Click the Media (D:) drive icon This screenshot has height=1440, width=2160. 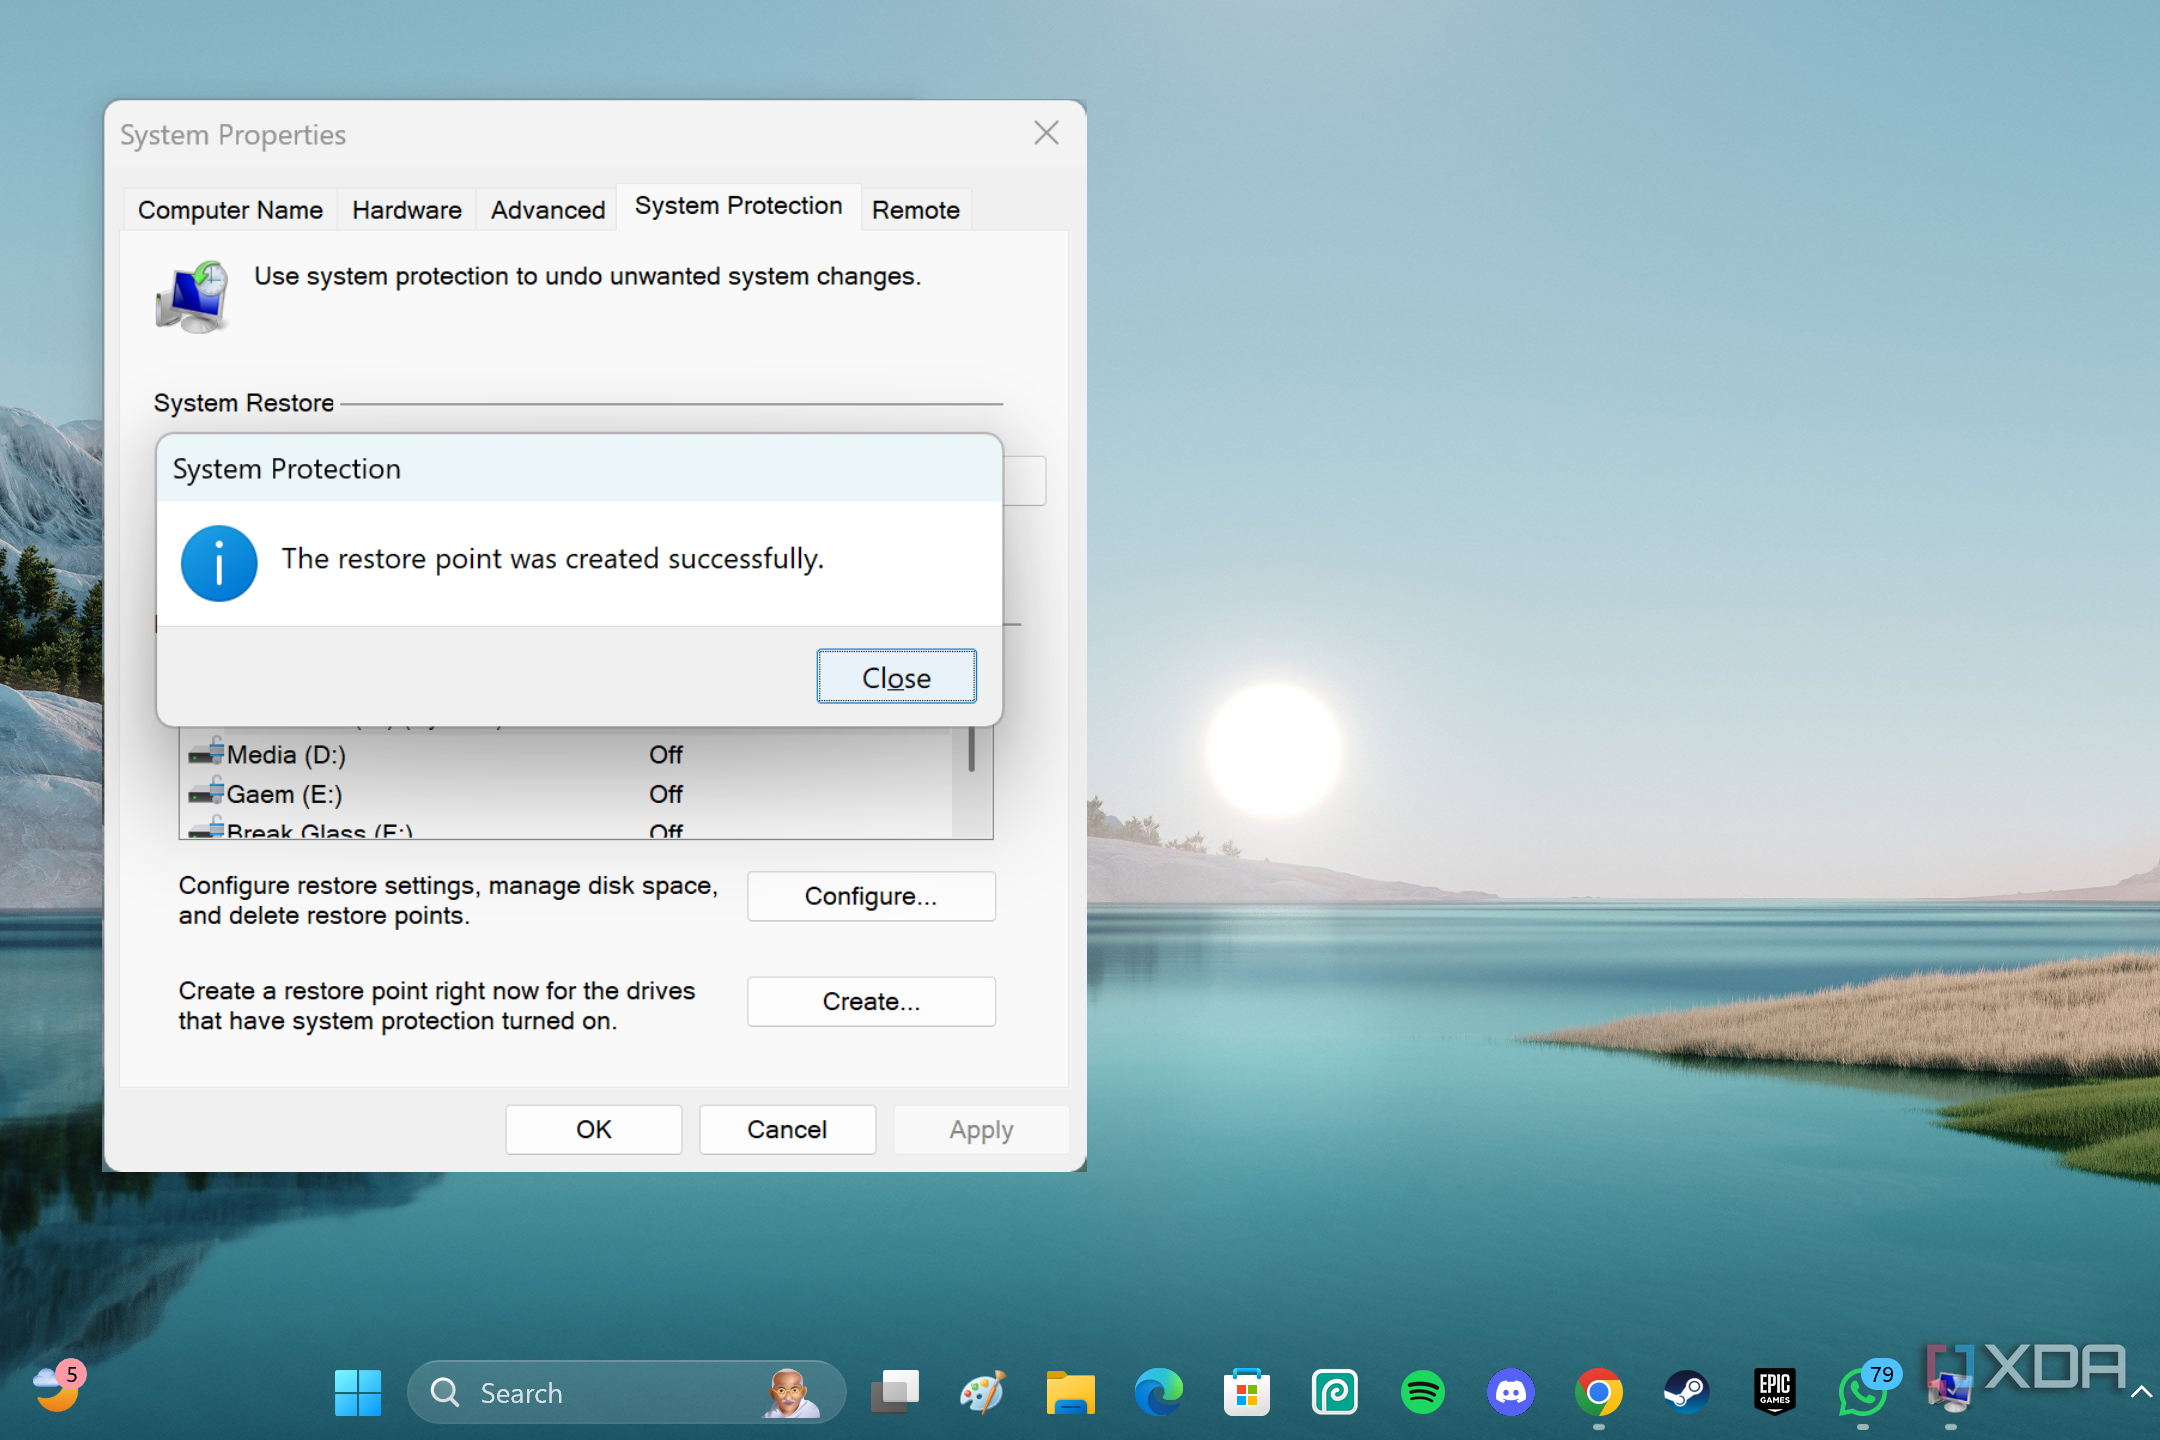[x=206, y=751]
